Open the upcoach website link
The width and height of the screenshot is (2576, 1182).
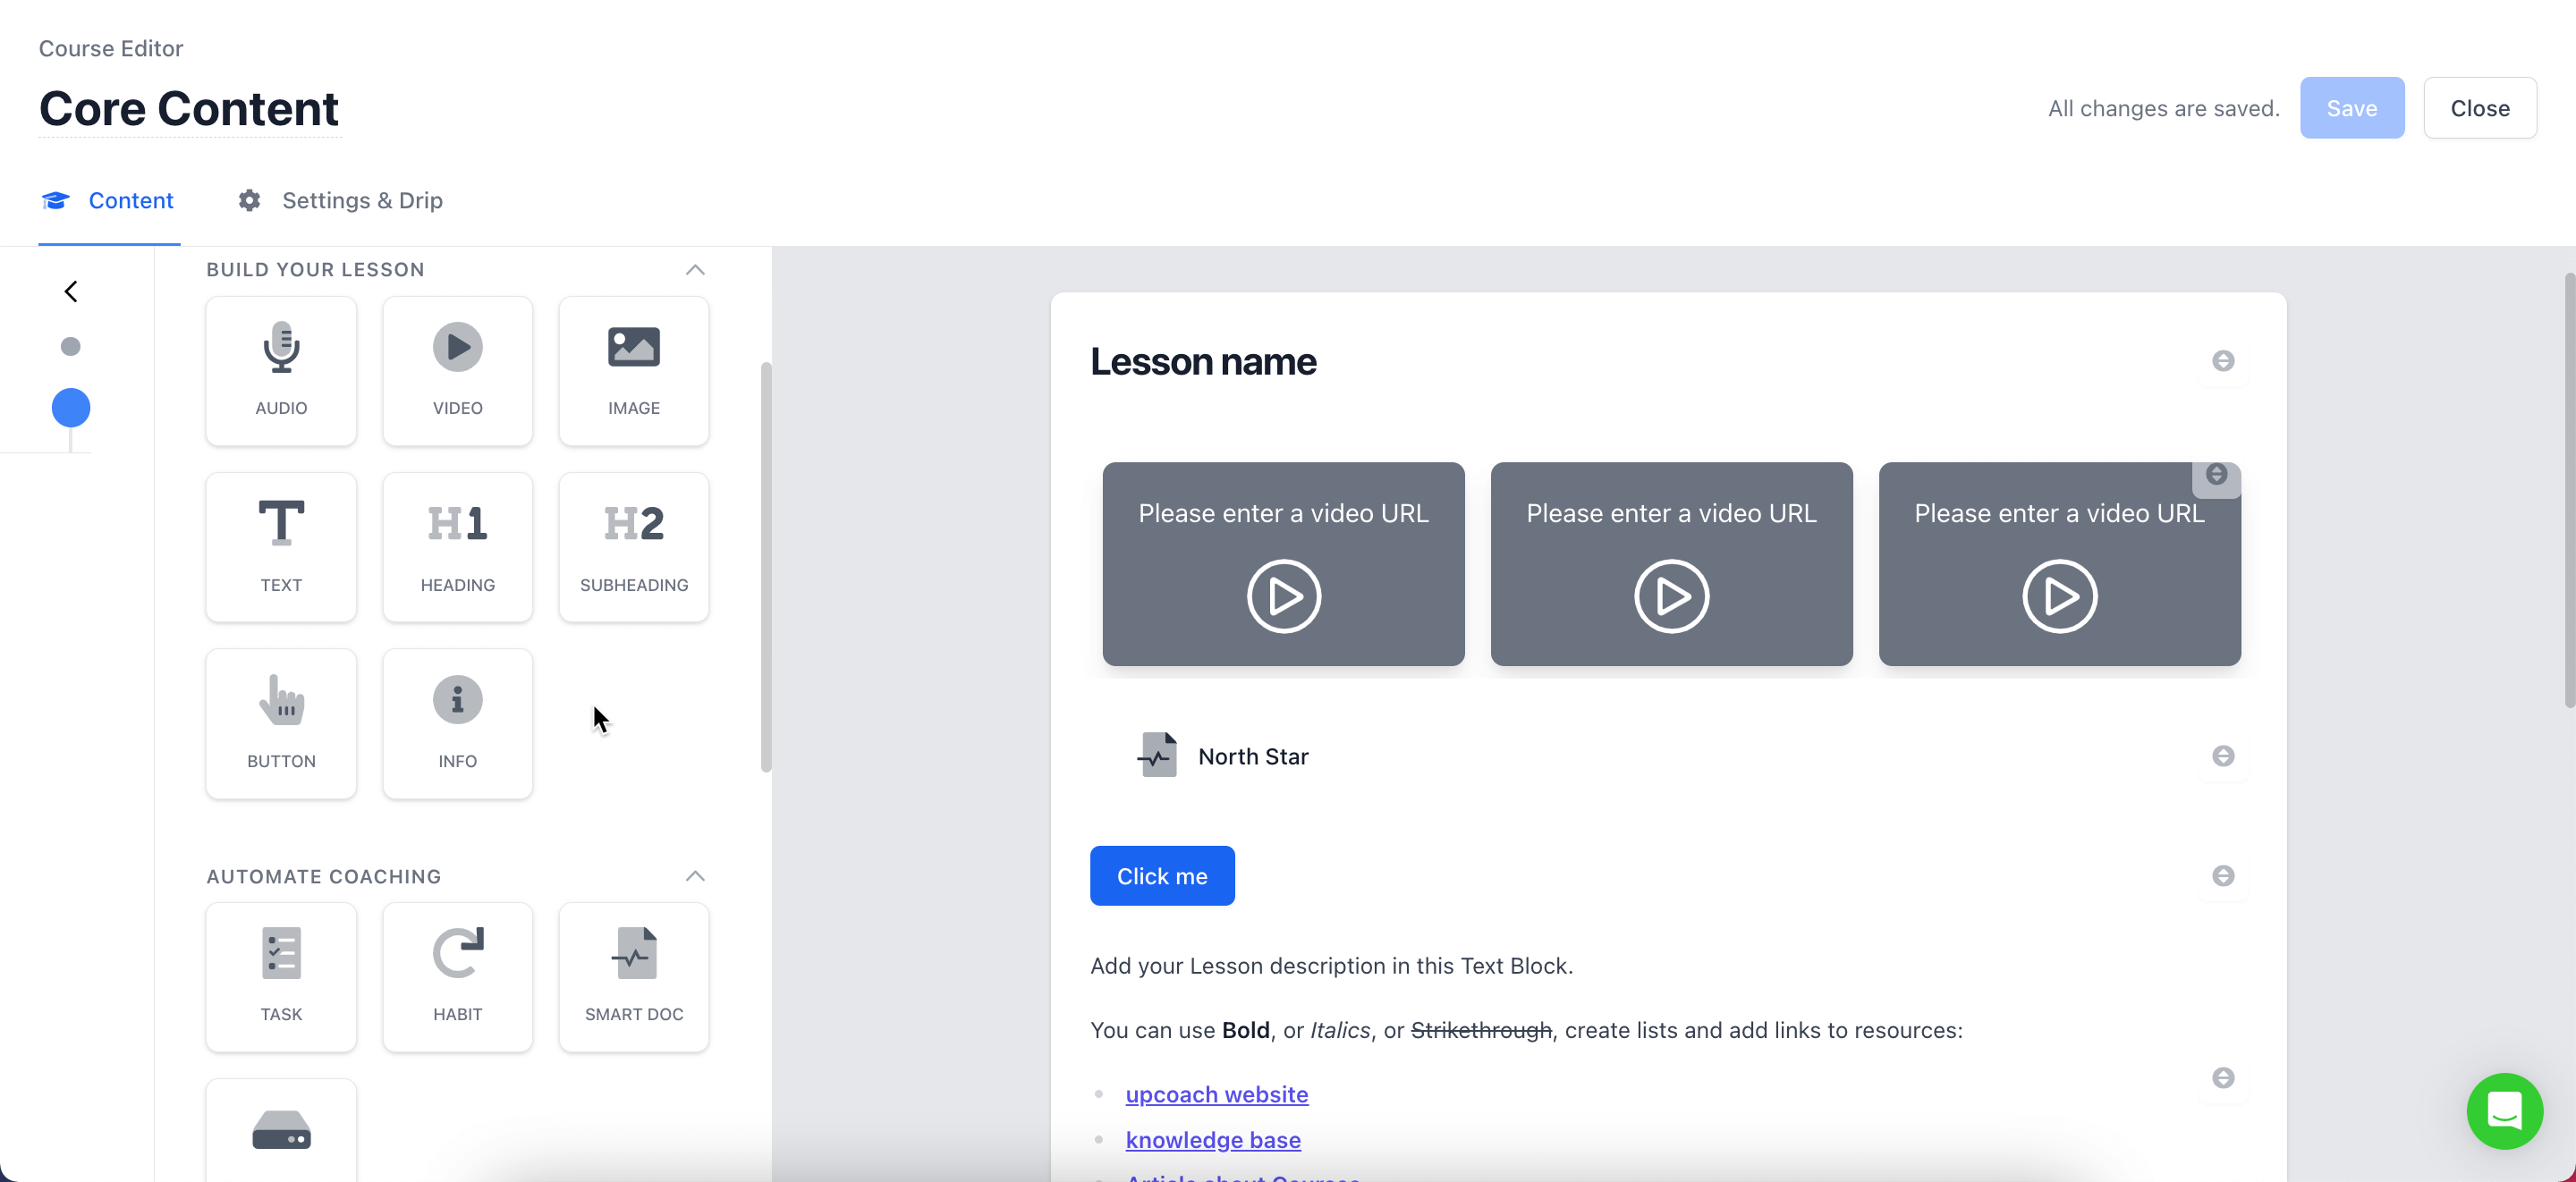(1216, 1094)
